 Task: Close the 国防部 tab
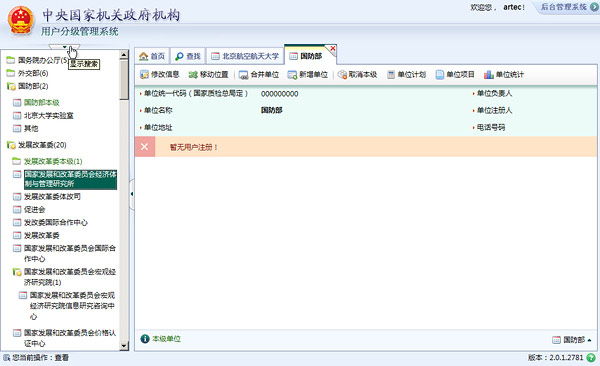coord(333,48)
